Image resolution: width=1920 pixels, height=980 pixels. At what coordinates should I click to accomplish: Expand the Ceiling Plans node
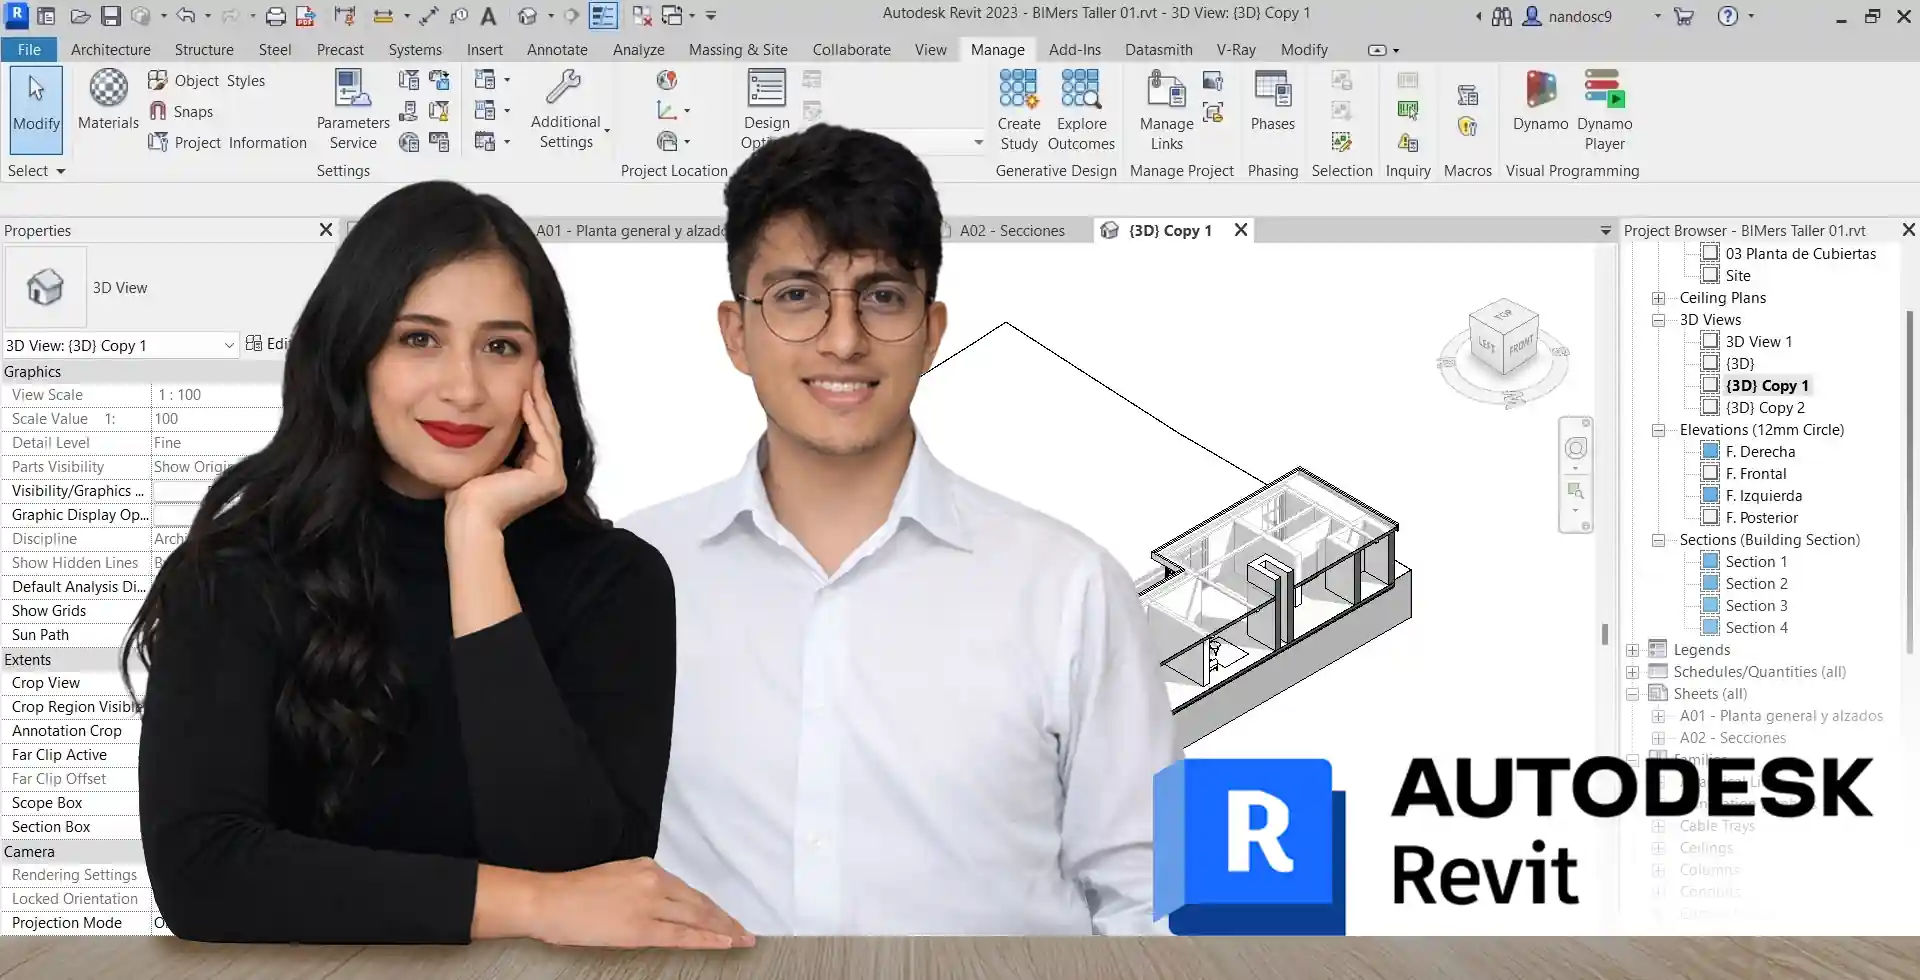click(x=1658, y=298)
